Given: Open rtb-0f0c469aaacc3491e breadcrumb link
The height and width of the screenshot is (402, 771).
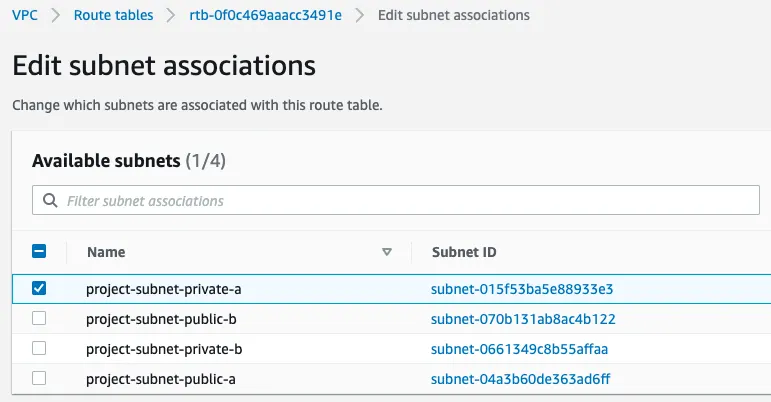Looking at the screenshot, I should (x=266, y=15).
